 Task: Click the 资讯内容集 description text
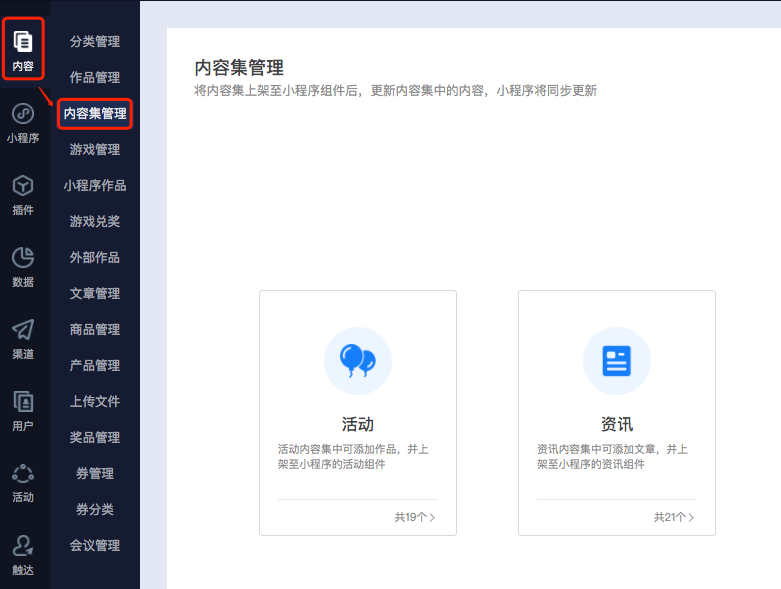[612, 457]
